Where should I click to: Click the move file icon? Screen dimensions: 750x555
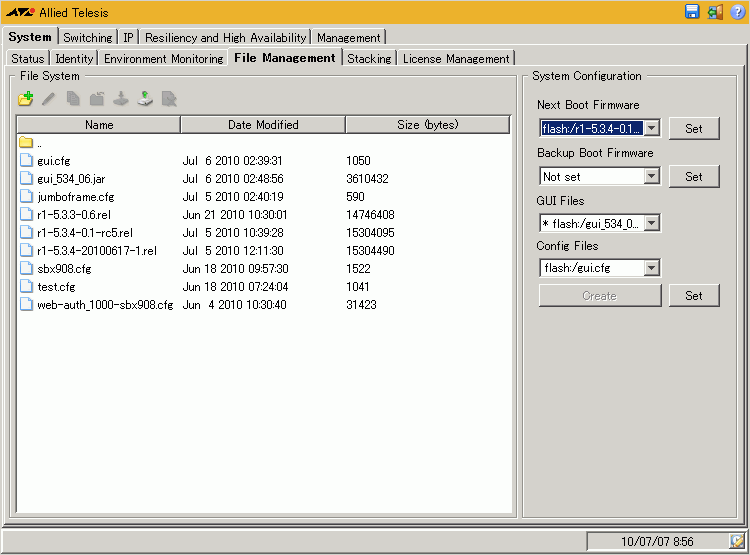[97, 99]
